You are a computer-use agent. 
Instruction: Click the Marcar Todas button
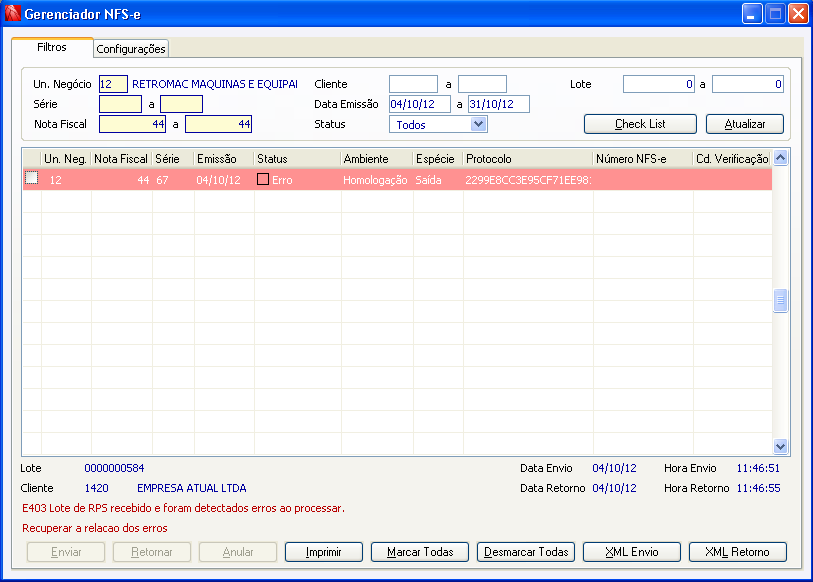point(420,552)
